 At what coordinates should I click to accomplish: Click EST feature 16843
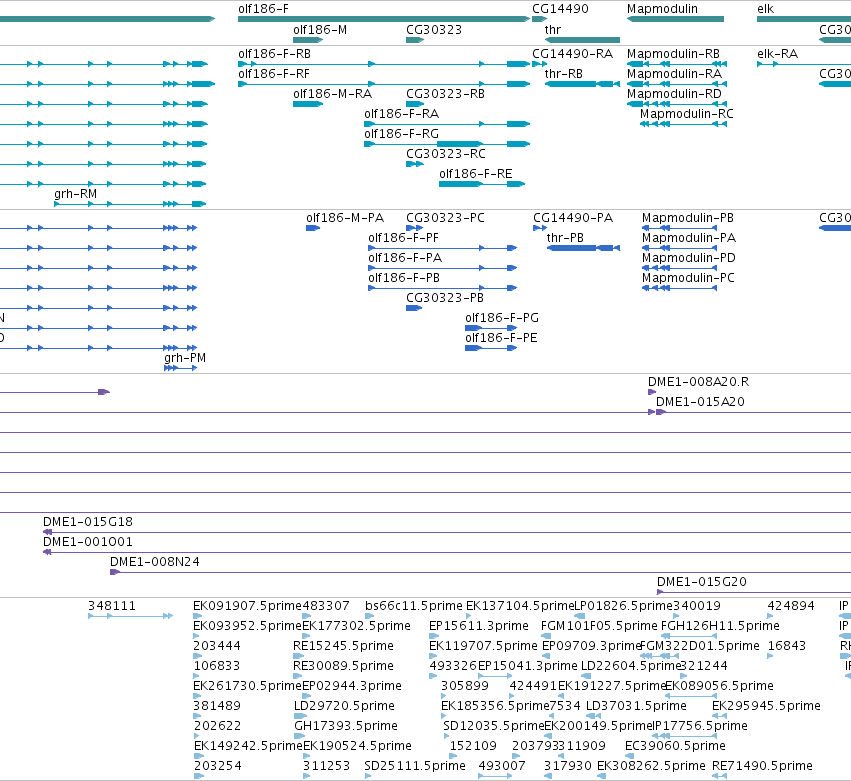(786, 646)
